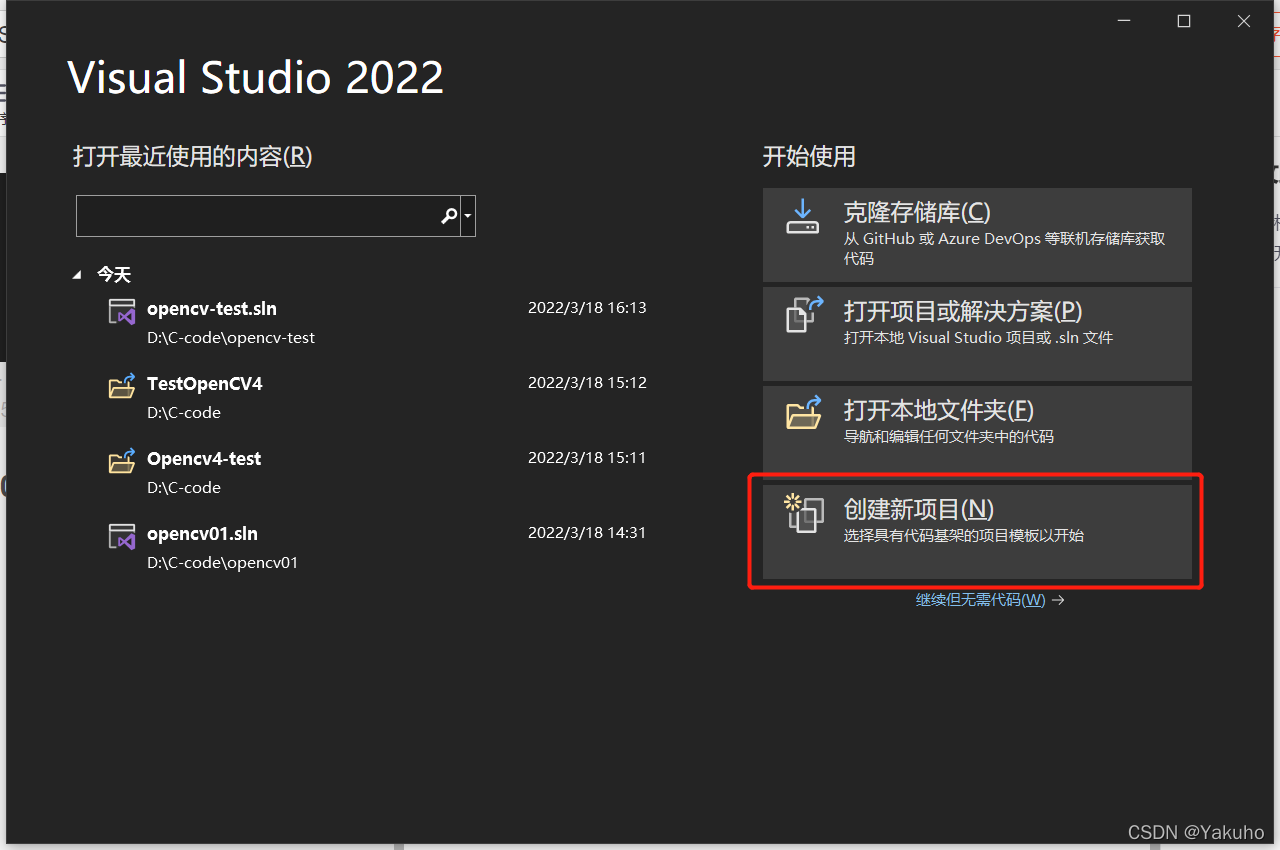The image size is (1280, 850).
Task: Open the search options dropdown arrow
Action: [x=466, y=215]
